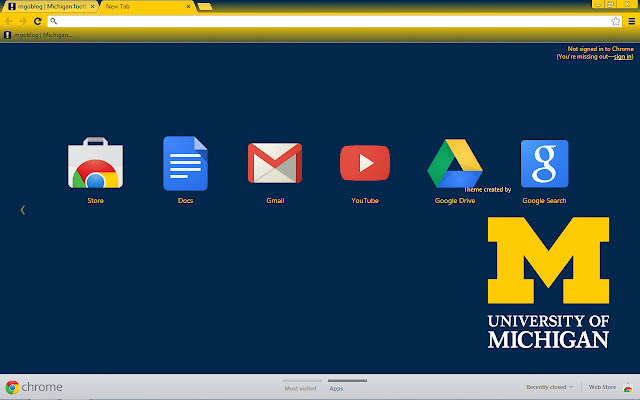Switch to the Most visited section
Screen dimensions: 640x400
(x=301, y=389)
